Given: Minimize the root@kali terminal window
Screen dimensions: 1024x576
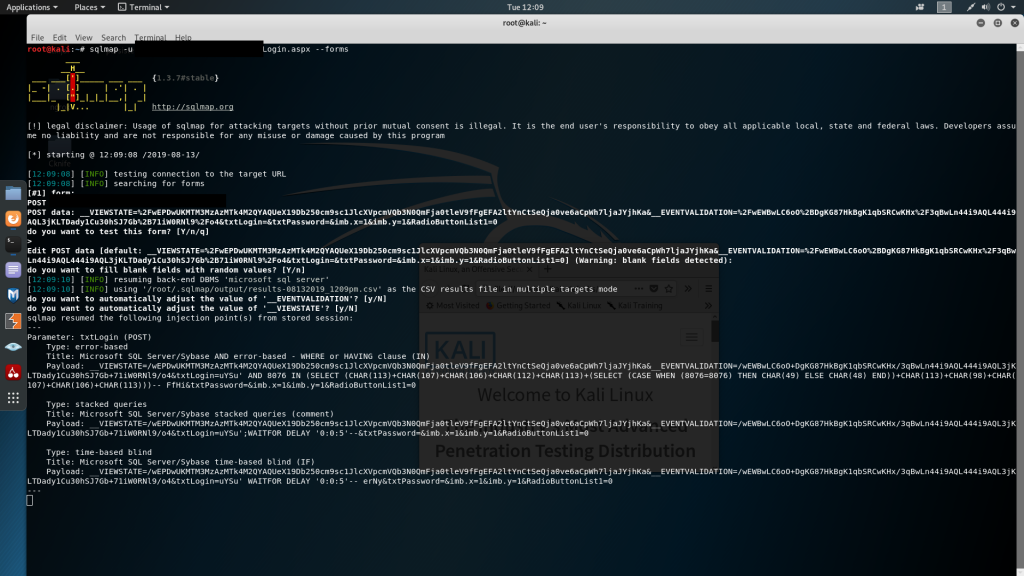Looking at the screenshot, I should [981, 23].
